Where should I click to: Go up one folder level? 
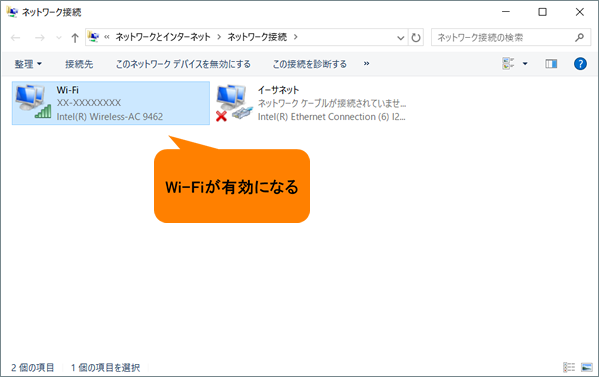point(75,37)
